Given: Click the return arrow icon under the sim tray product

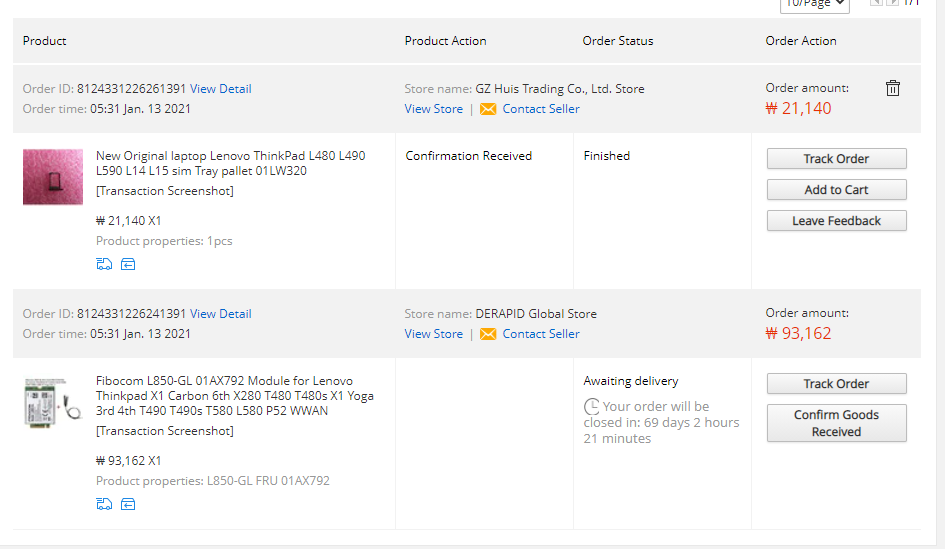Looking at the screenshot, I should coord(128,264).
